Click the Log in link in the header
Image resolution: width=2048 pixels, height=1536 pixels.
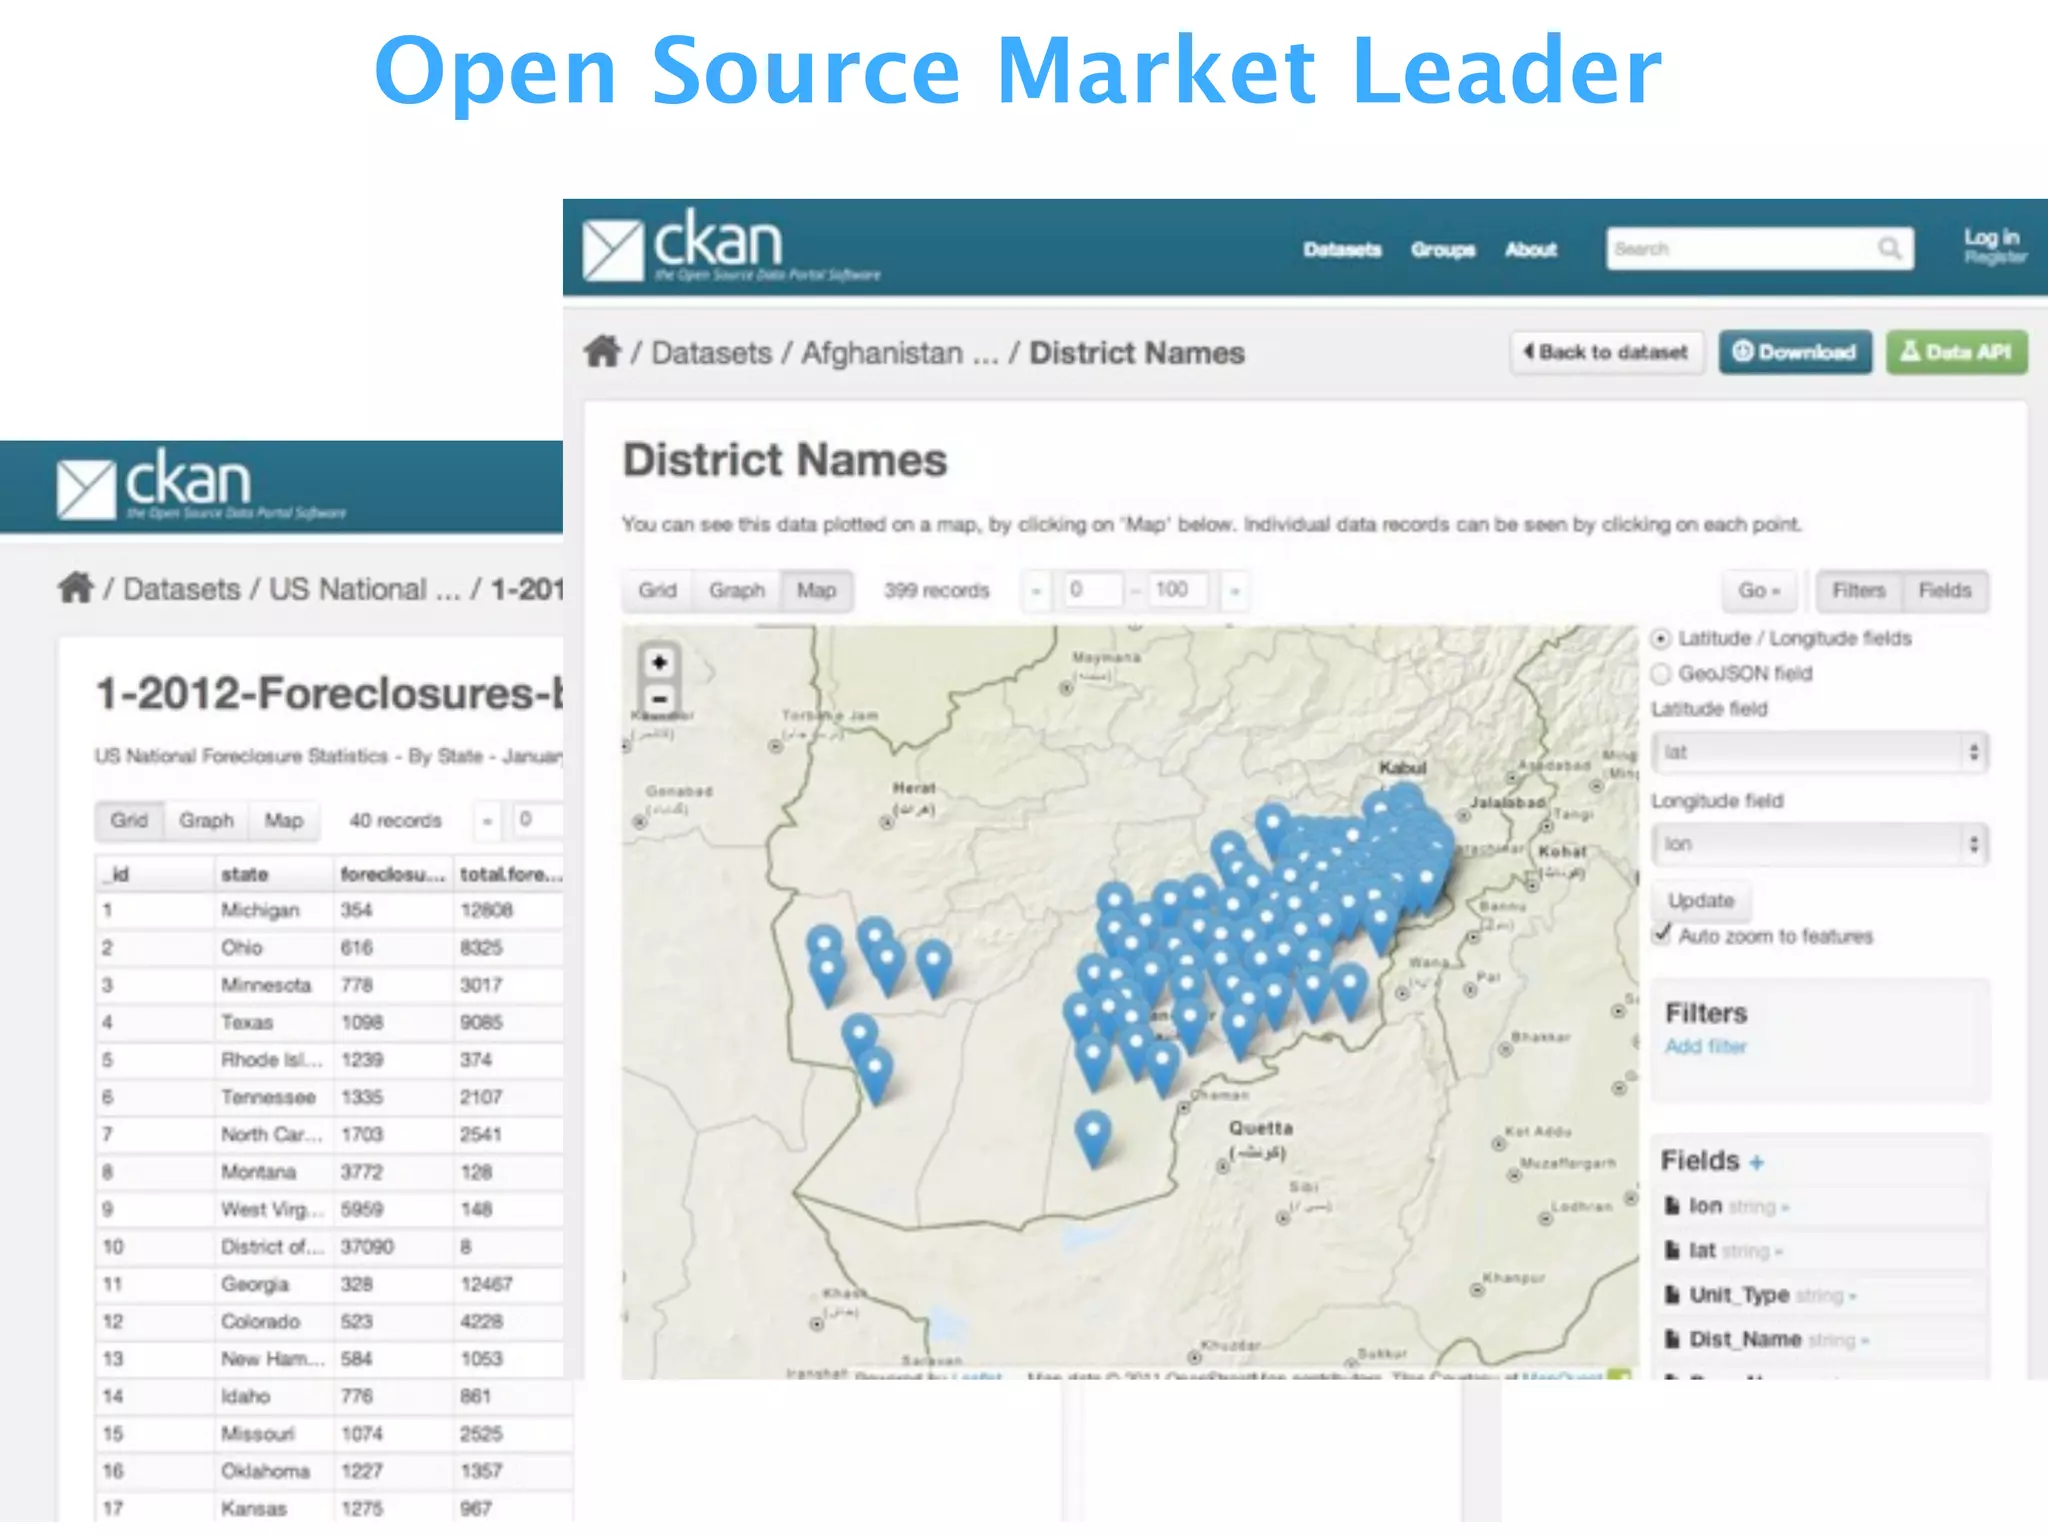coord(1991,237)
